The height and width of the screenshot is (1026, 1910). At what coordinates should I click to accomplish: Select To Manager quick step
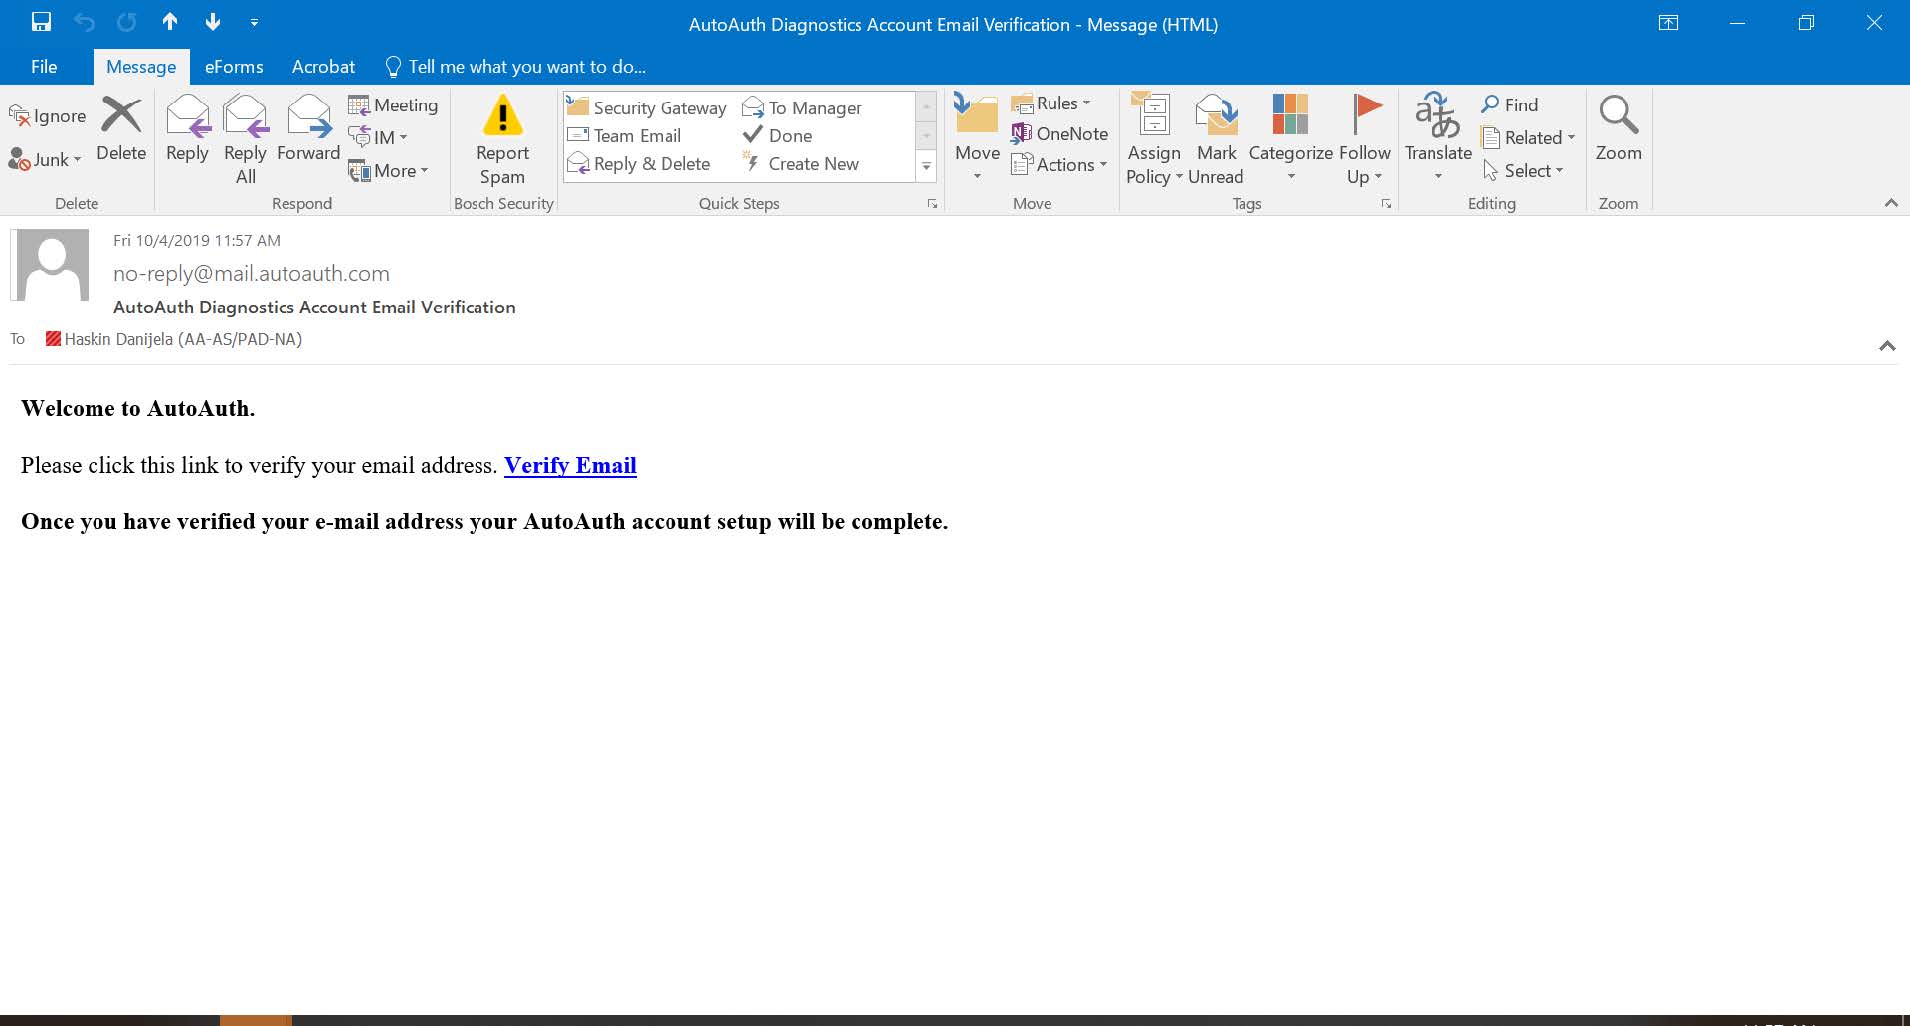802,107
